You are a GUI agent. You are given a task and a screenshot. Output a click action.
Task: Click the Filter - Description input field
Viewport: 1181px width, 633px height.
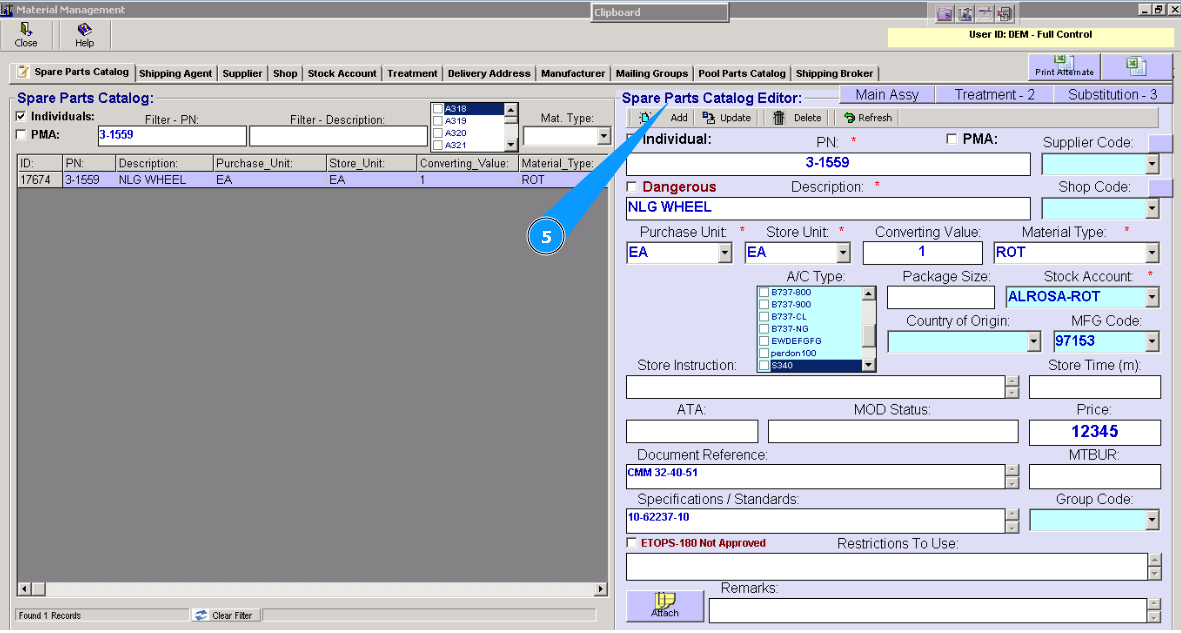338,136
